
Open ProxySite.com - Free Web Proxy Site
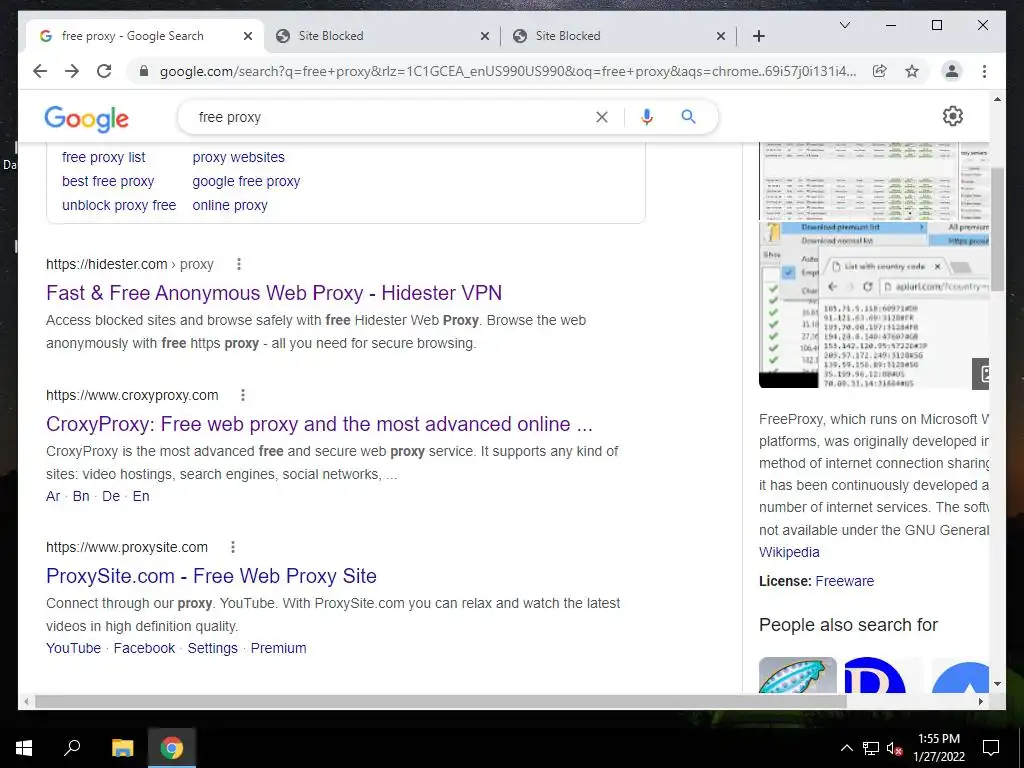click(211, 576)
